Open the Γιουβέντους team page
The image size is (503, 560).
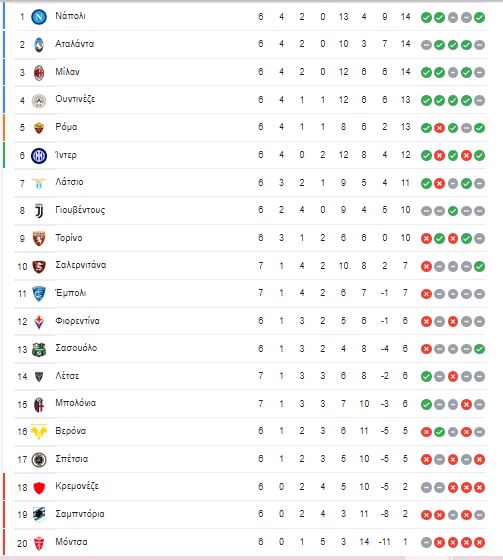(80, 210)
